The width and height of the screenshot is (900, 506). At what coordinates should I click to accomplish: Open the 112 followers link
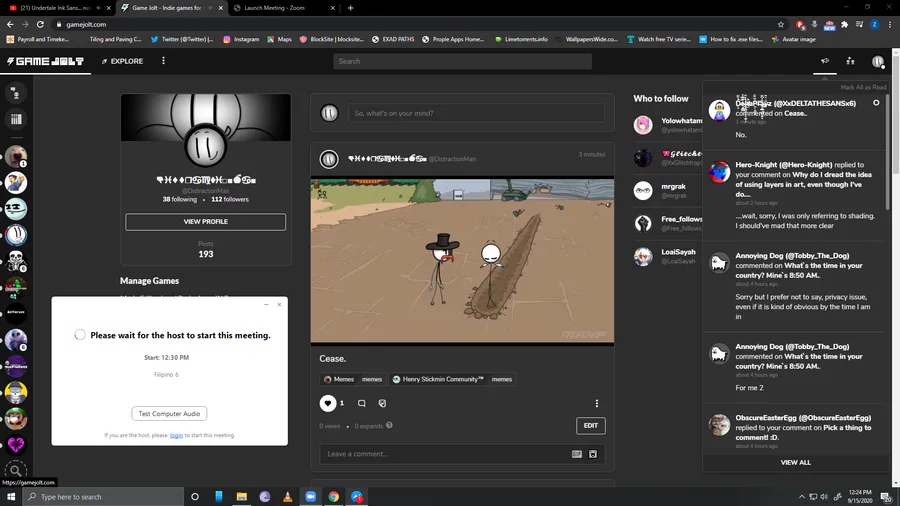[x=230, y=200]
